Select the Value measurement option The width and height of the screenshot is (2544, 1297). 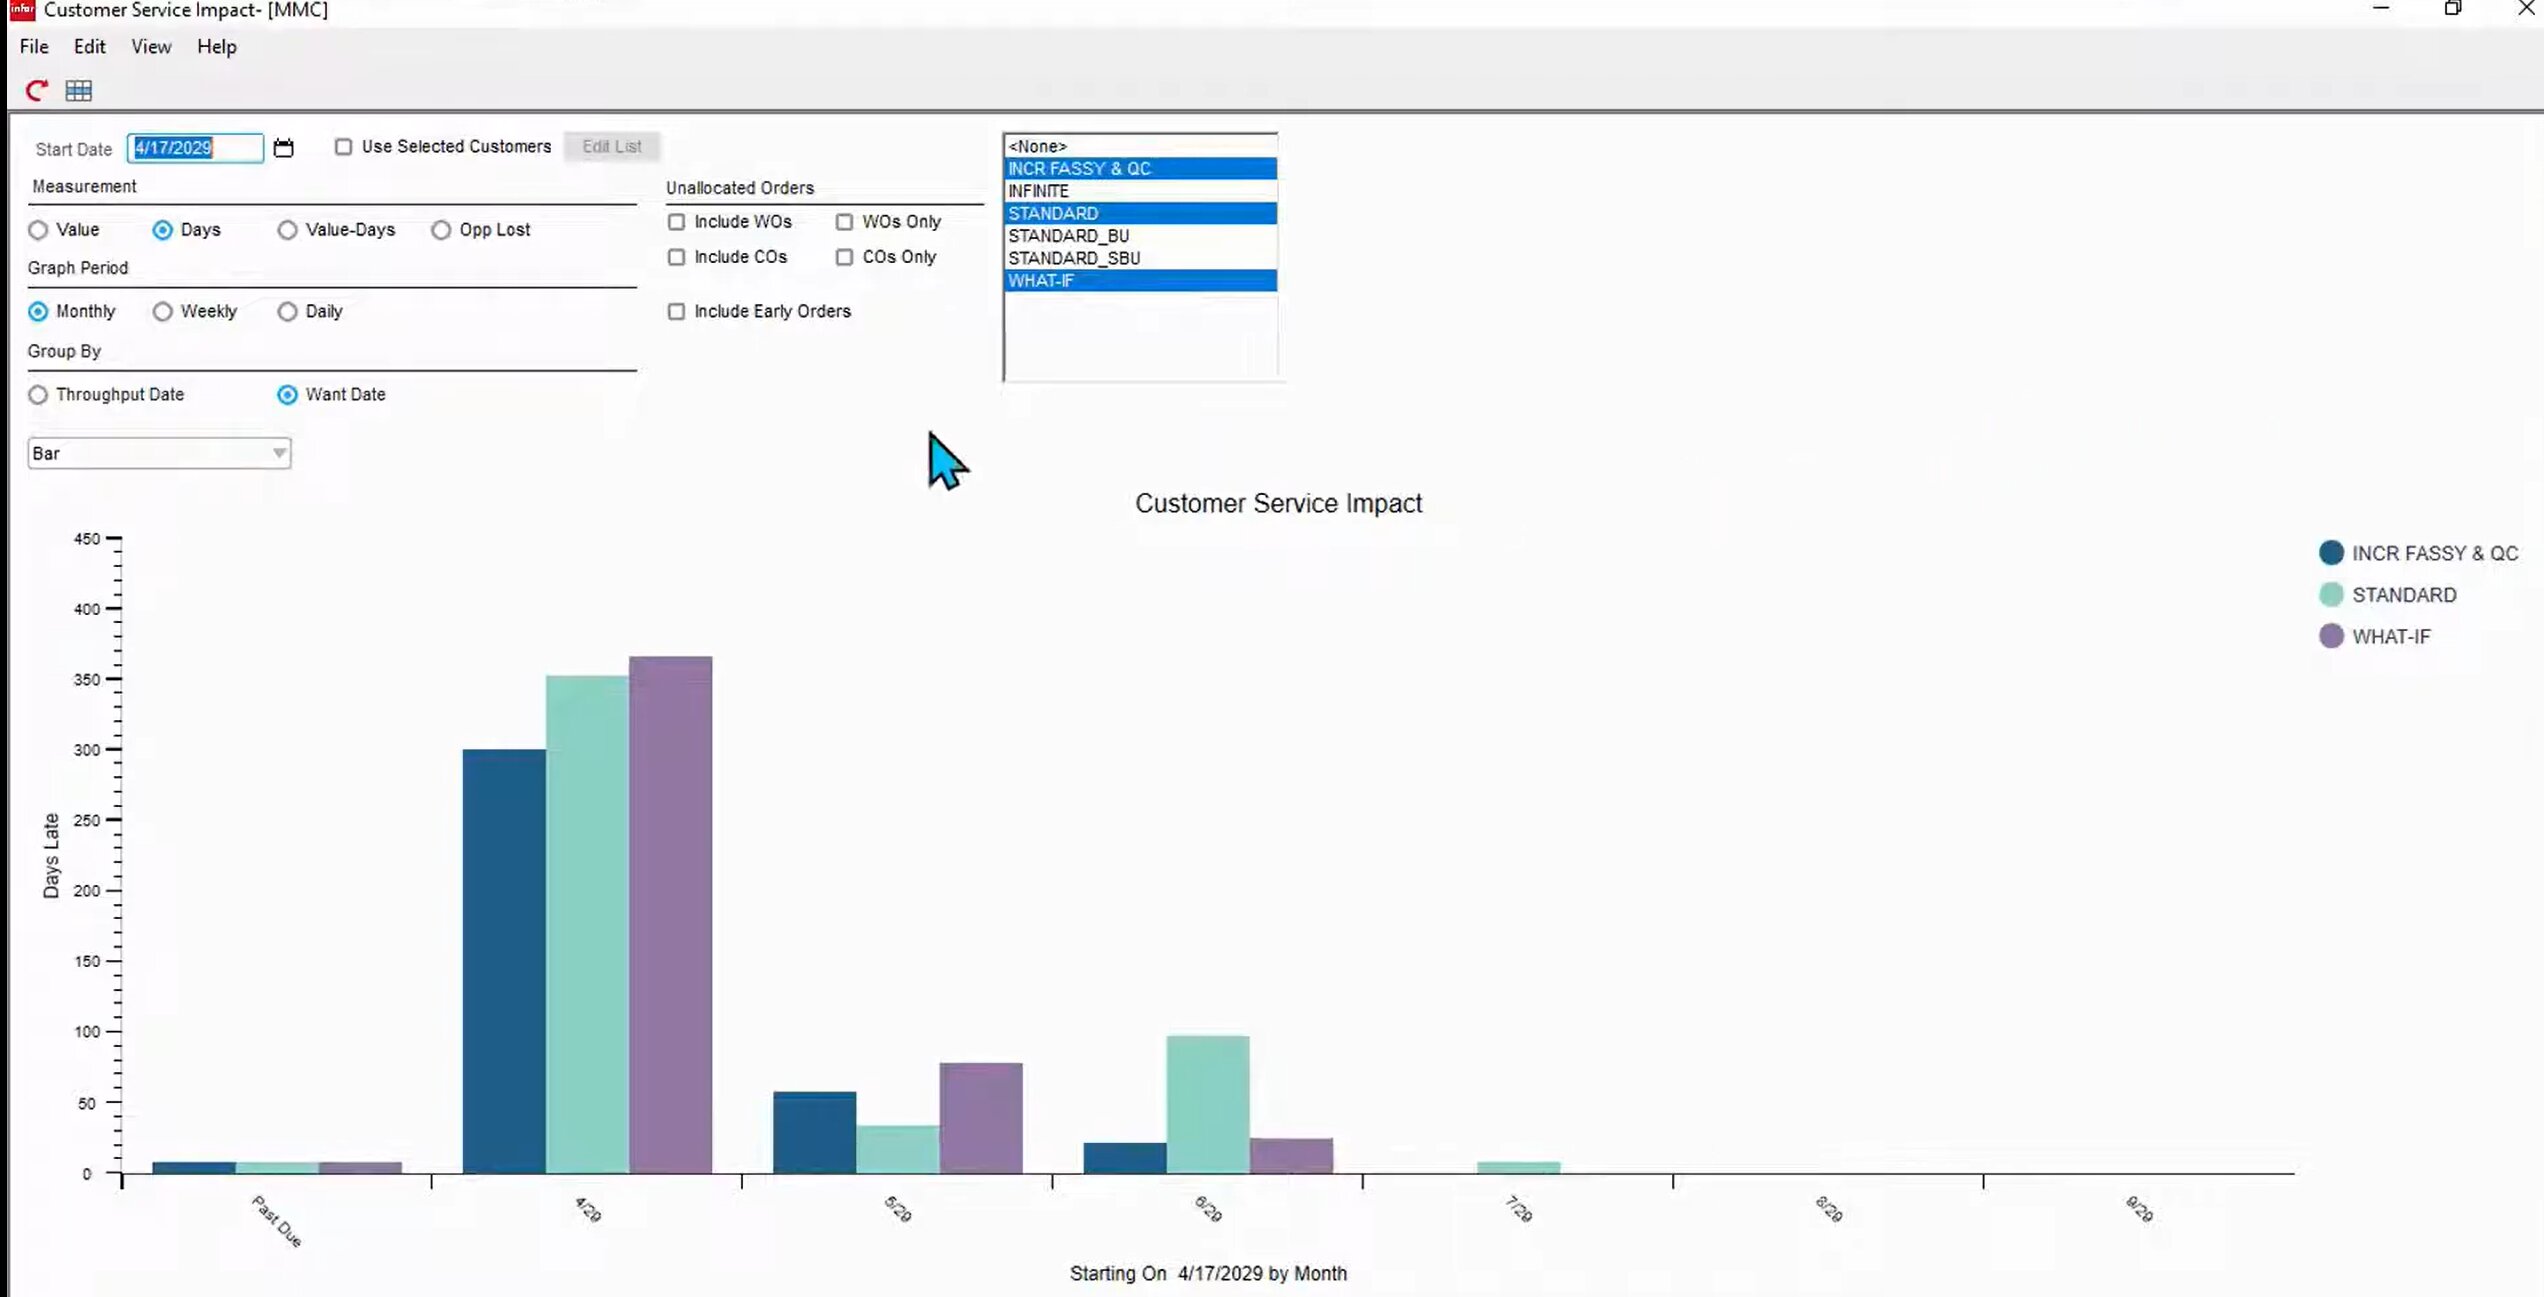click(x=38, y=229)
